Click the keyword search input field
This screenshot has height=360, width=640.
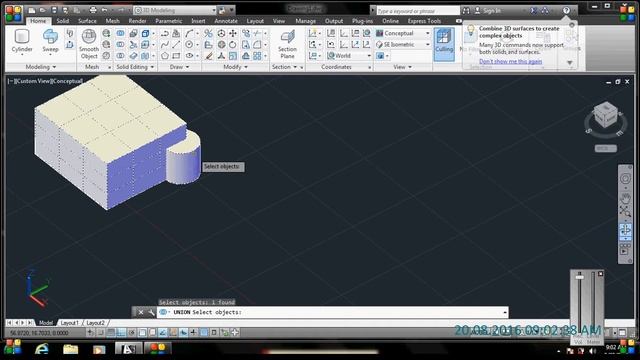(x=418, y=11)
